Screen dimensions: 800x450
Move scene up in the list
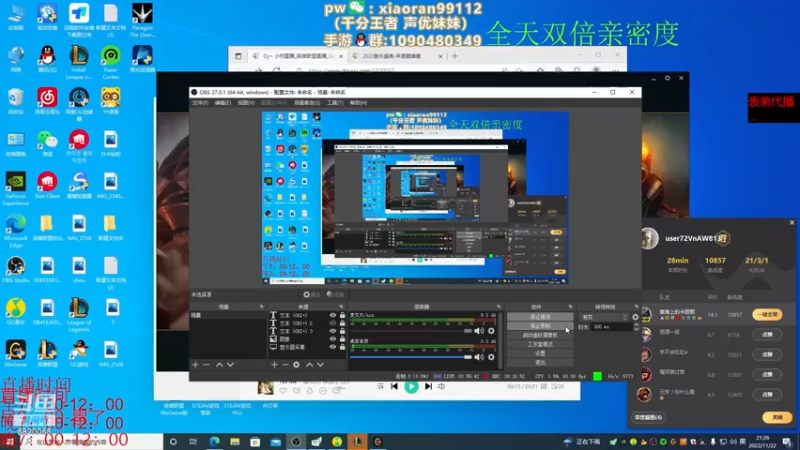tap(219, 365)
